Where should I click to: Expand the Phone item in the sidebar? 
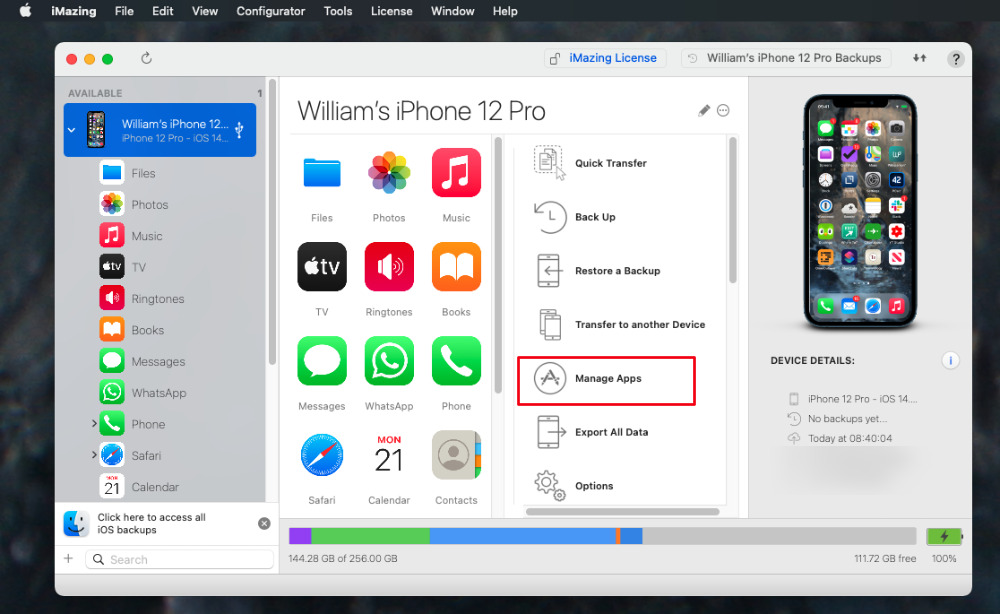[94, 423]
